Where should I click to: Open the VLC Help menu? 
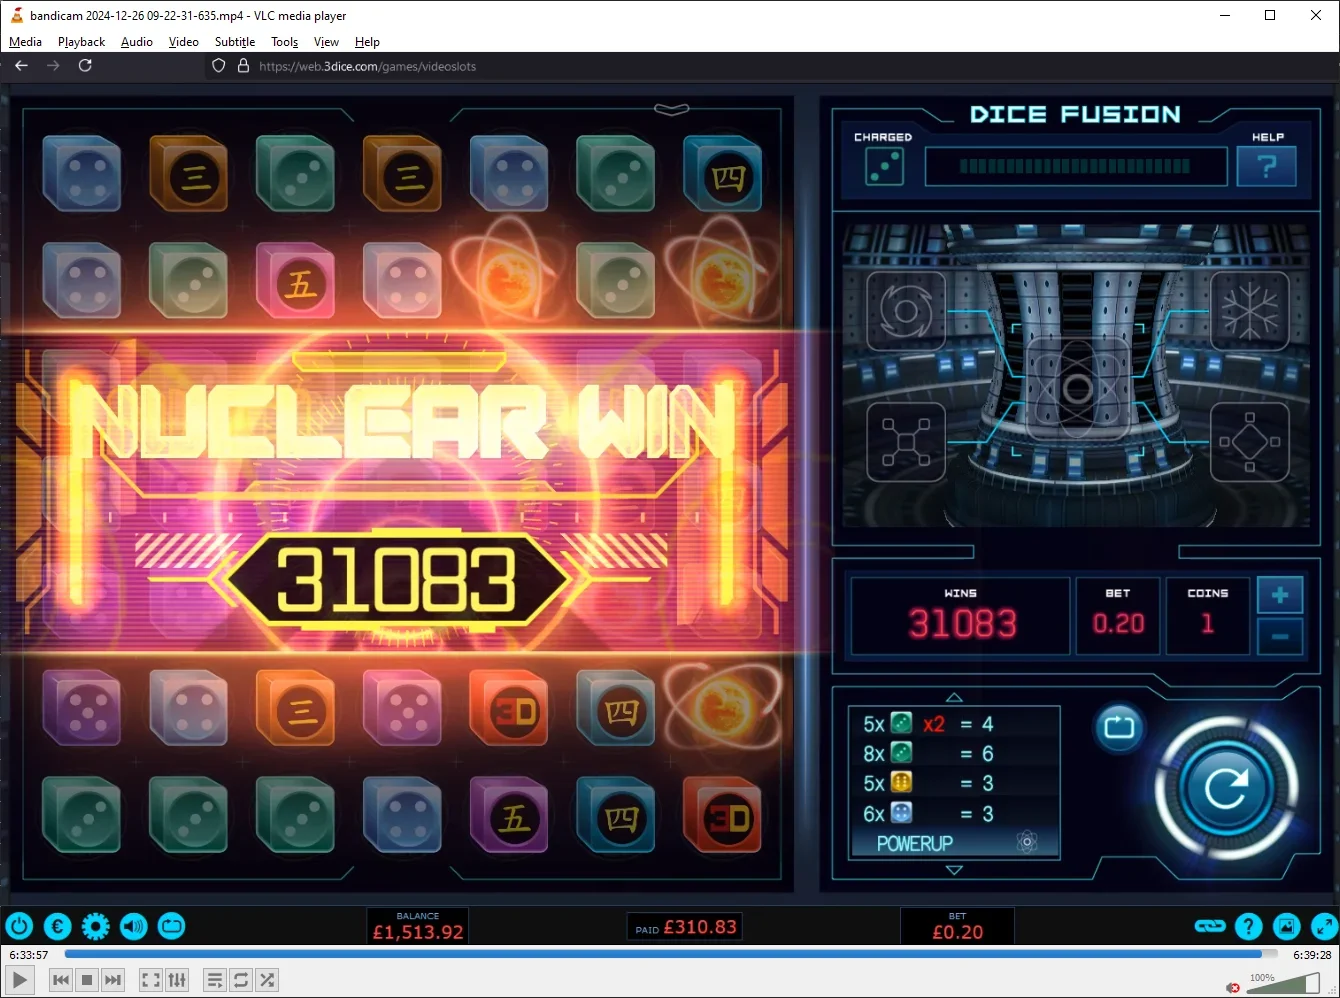click(367, 42)
